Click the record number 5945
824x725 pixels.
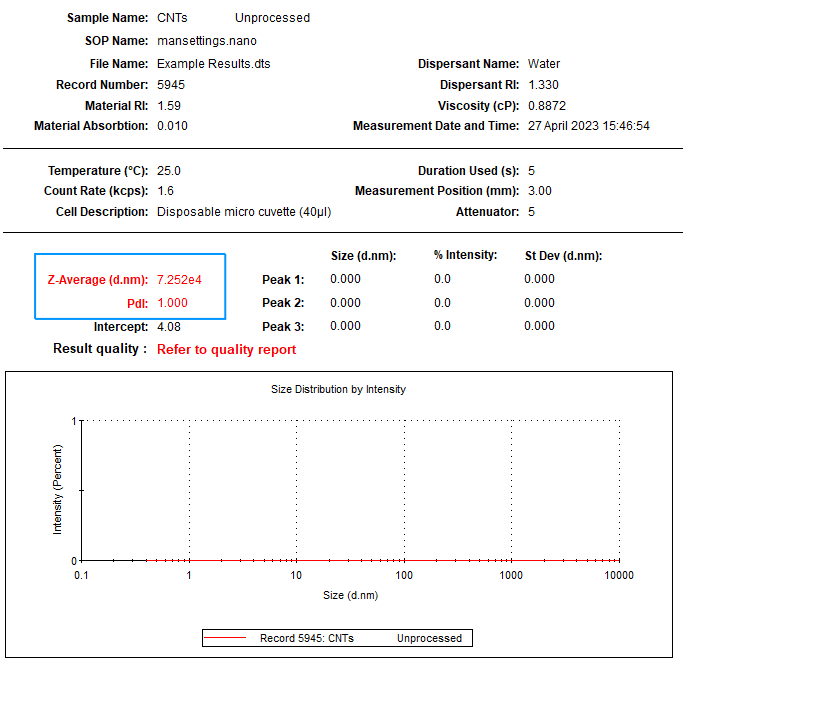coord(171,85)
